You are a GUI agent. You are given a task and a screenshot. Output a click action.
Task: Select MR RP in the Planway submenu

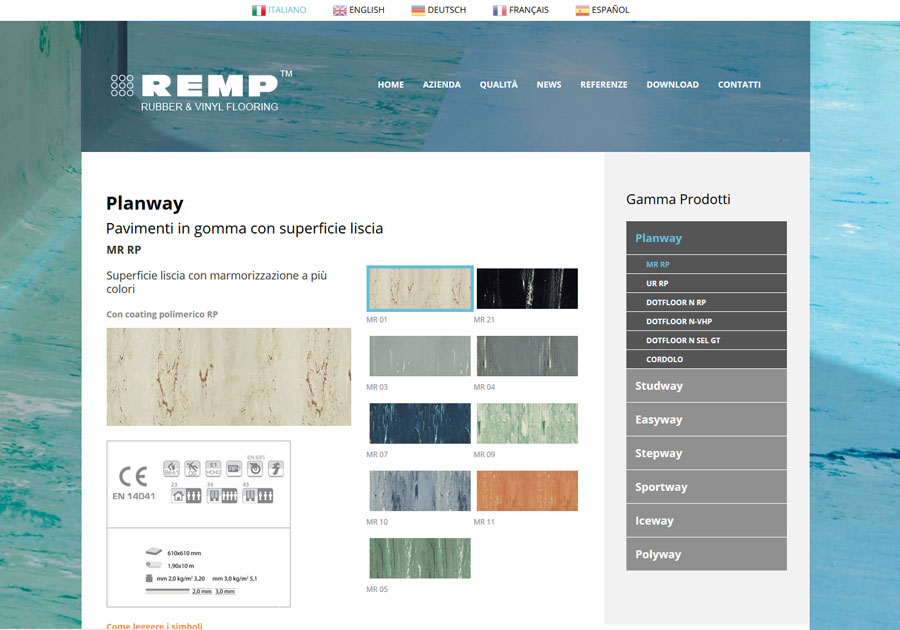pos(707,265)
